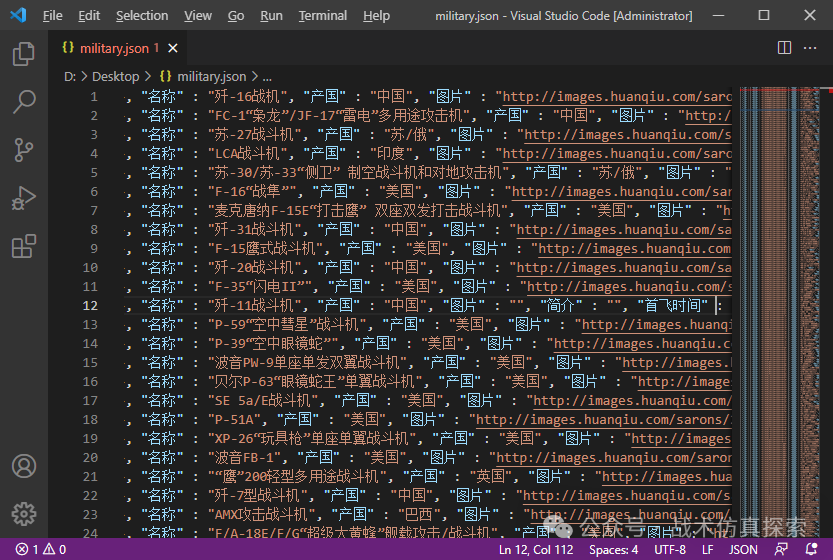Viewport: 833px width, 560px height.
Task: Click line number 20 in the gutter
Action: 90,457
